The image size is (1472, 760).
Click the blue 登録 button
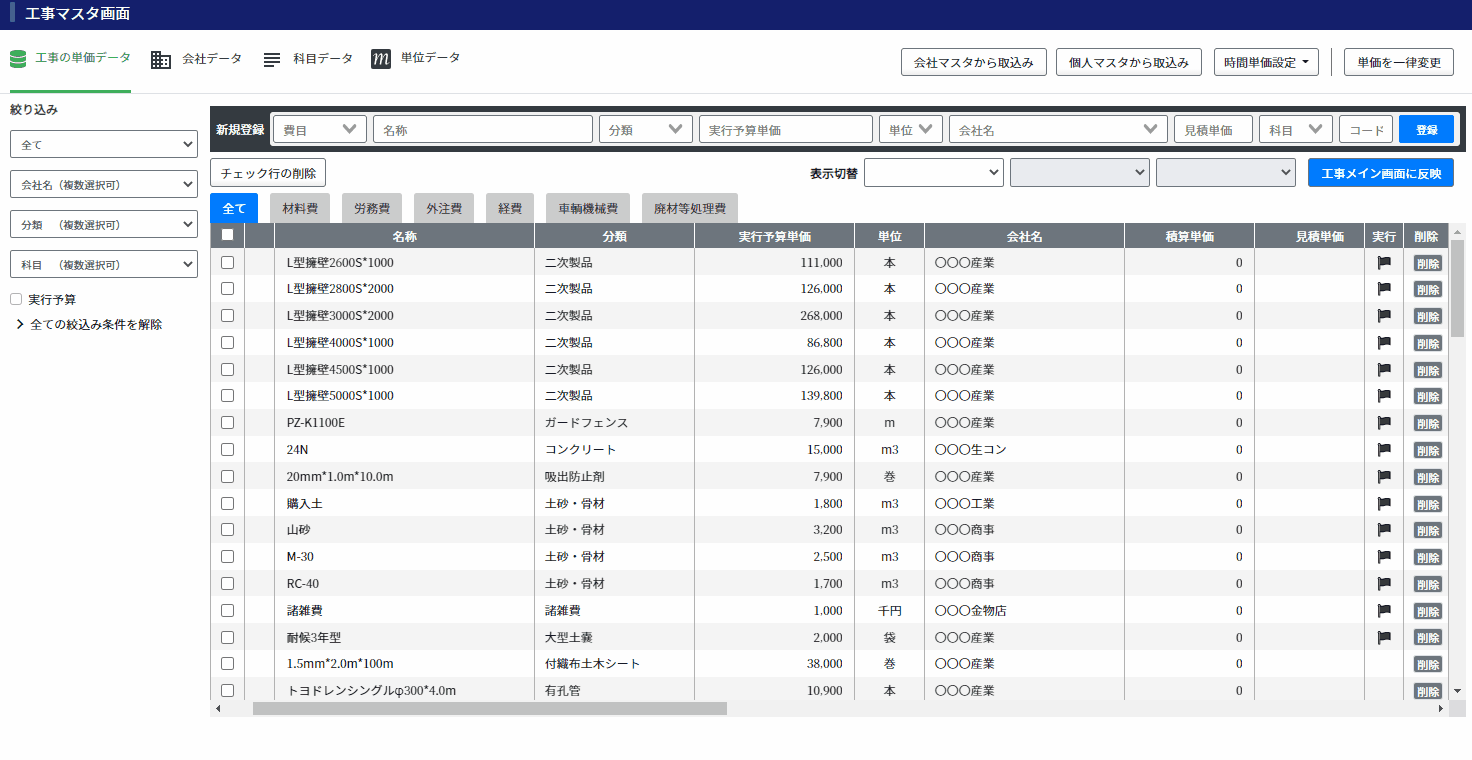pos(1427,129)
